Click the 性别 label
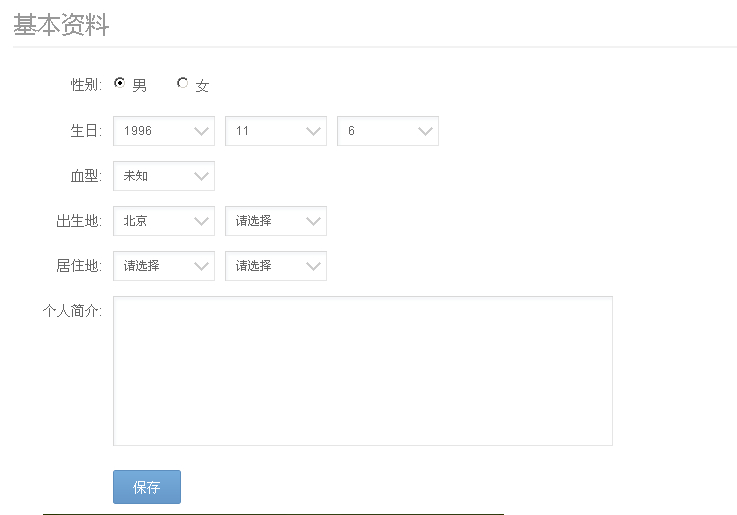This screenshot has width=737, height=515. [86, 85]
